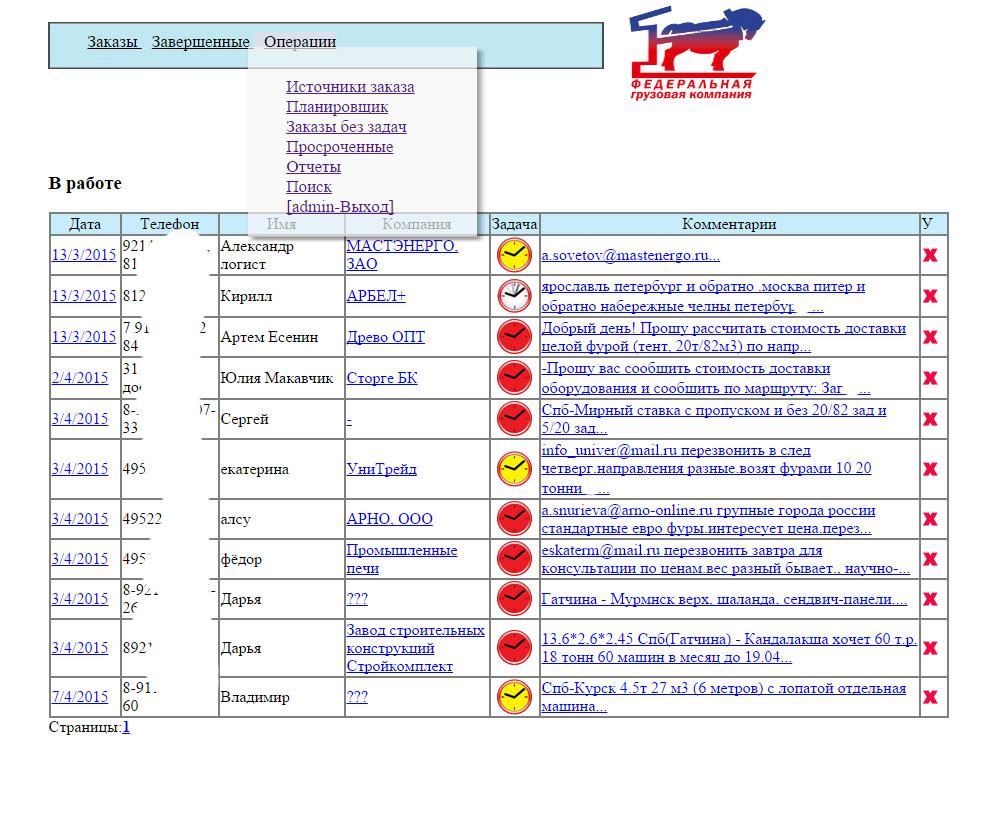Viewport: 991px width, 839px height.
Task: Open the red clock task for Стройкомплект
Action: (x=514, y=647)
